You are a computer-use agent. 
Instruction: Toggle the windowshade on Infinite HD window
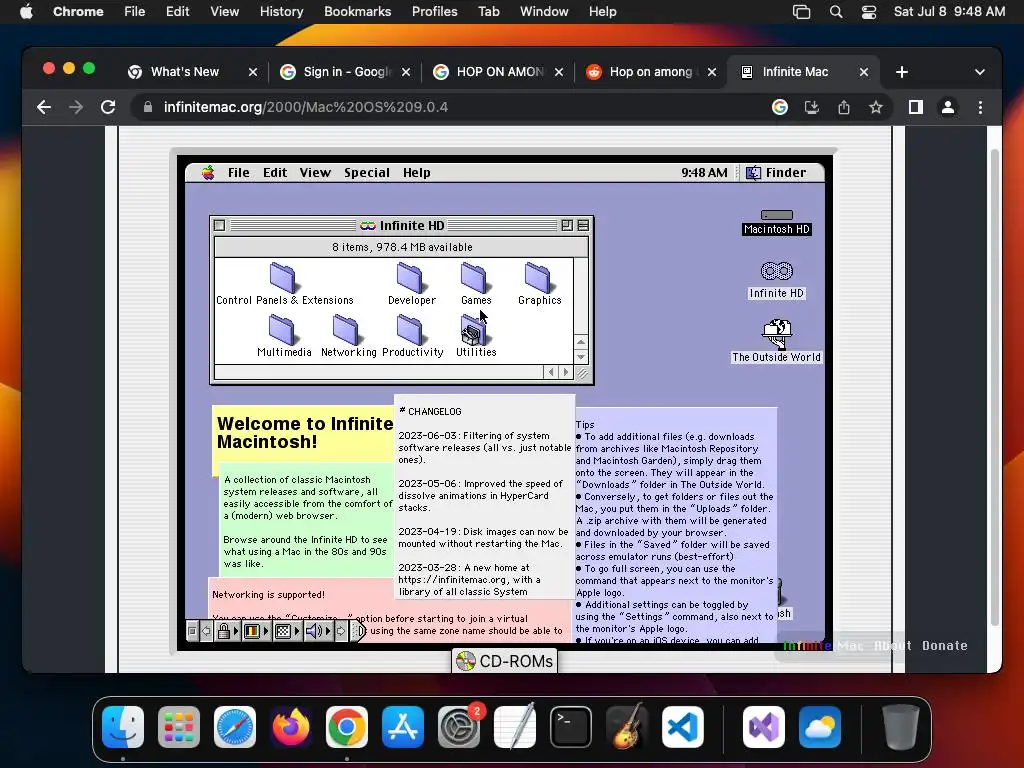[583, 225]
